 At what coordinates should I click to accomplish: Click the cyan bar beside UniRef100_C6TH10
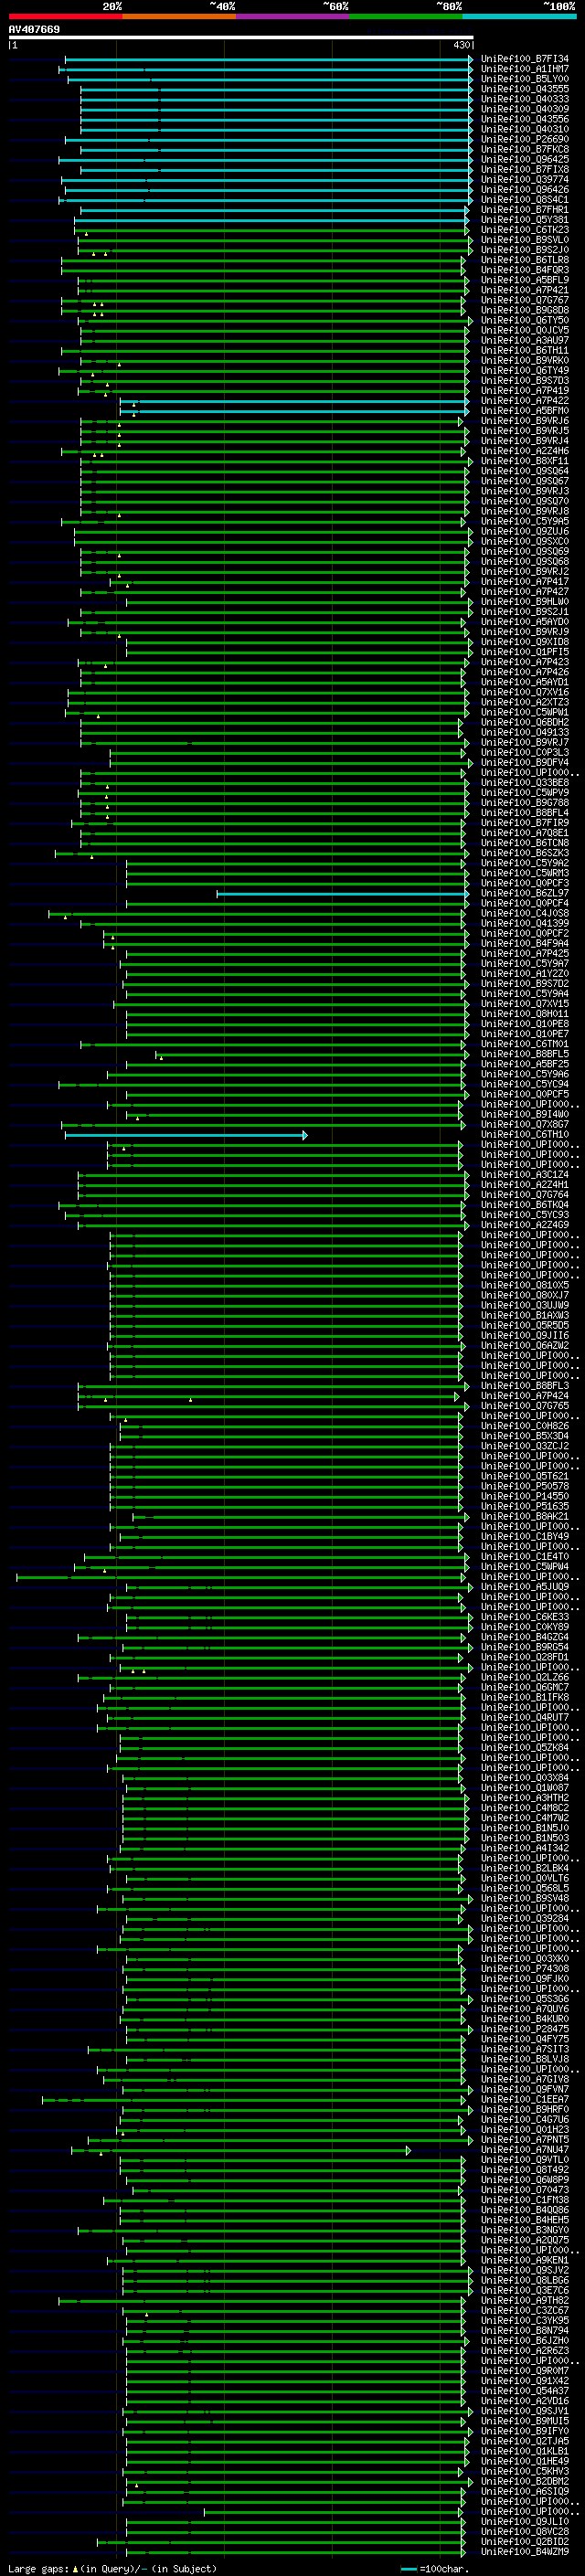click(186, 1135)
